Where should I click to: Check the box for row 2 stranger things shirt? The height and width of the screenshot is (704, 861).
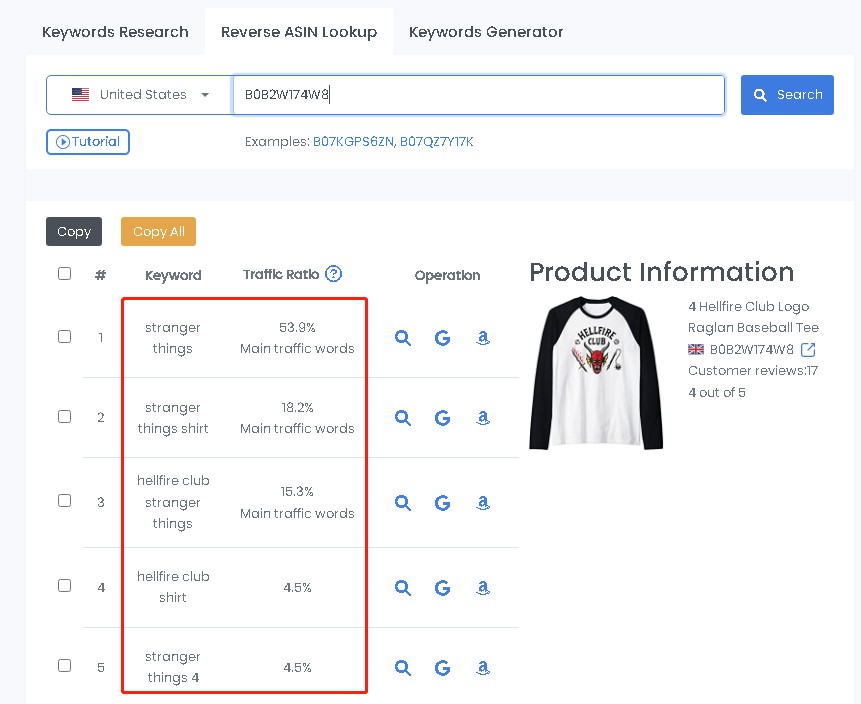(64, 417)
